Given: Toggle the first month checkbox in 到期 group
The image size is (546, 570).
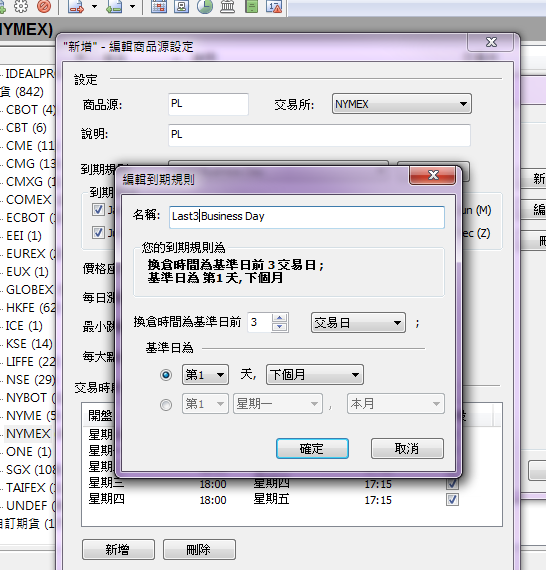Looking at the screenshot, I should (x=98, y=209).
